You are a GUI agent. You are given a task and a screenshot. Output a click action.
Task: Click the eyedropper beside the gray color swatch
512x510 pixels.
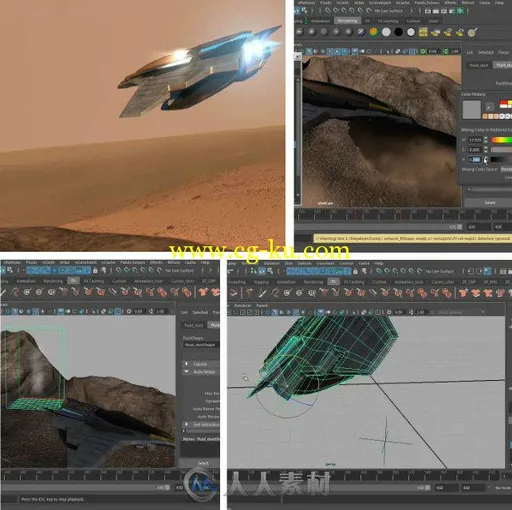(489, 107)
